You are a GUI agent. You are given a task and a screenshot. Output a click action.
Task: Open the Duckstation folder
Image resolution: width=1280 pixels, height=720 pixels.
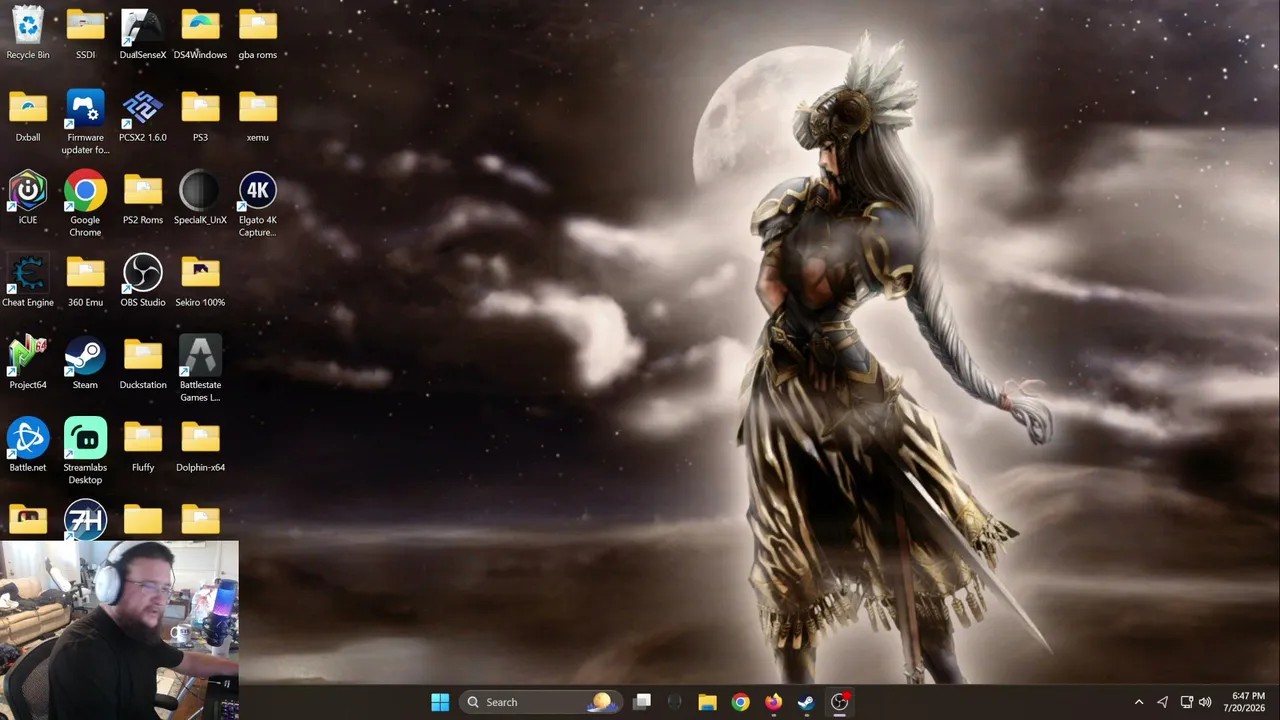tap(143, 363)
